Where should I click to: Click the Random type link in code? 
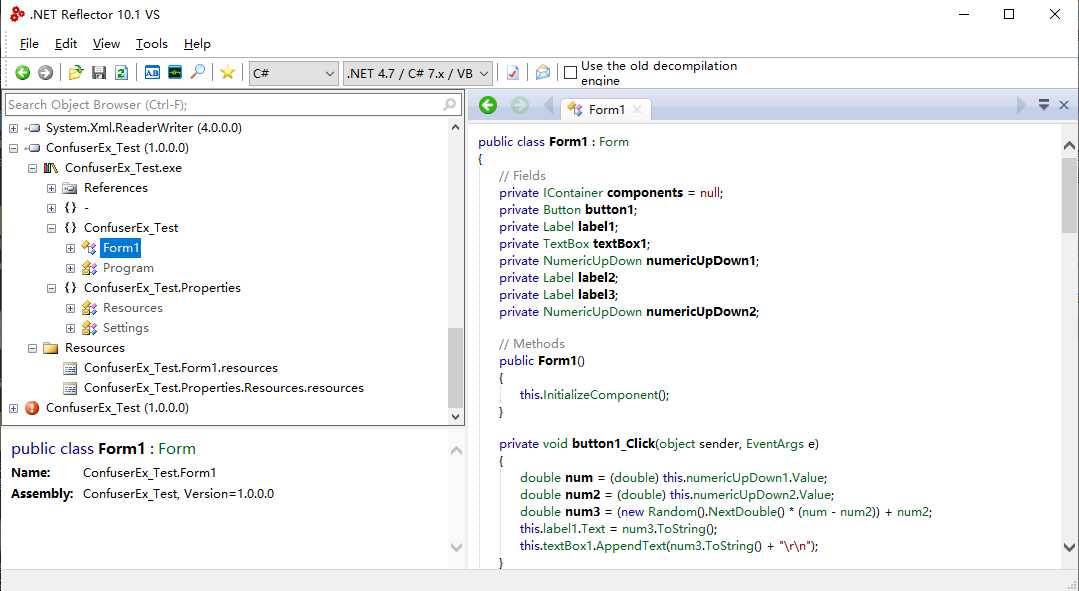point(672,512)
